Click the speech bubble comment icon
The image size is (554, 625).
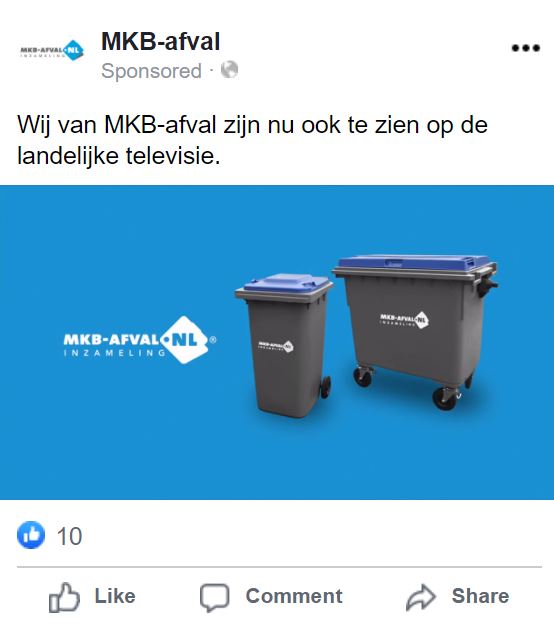pyautogui.click(x=214, y=597)
